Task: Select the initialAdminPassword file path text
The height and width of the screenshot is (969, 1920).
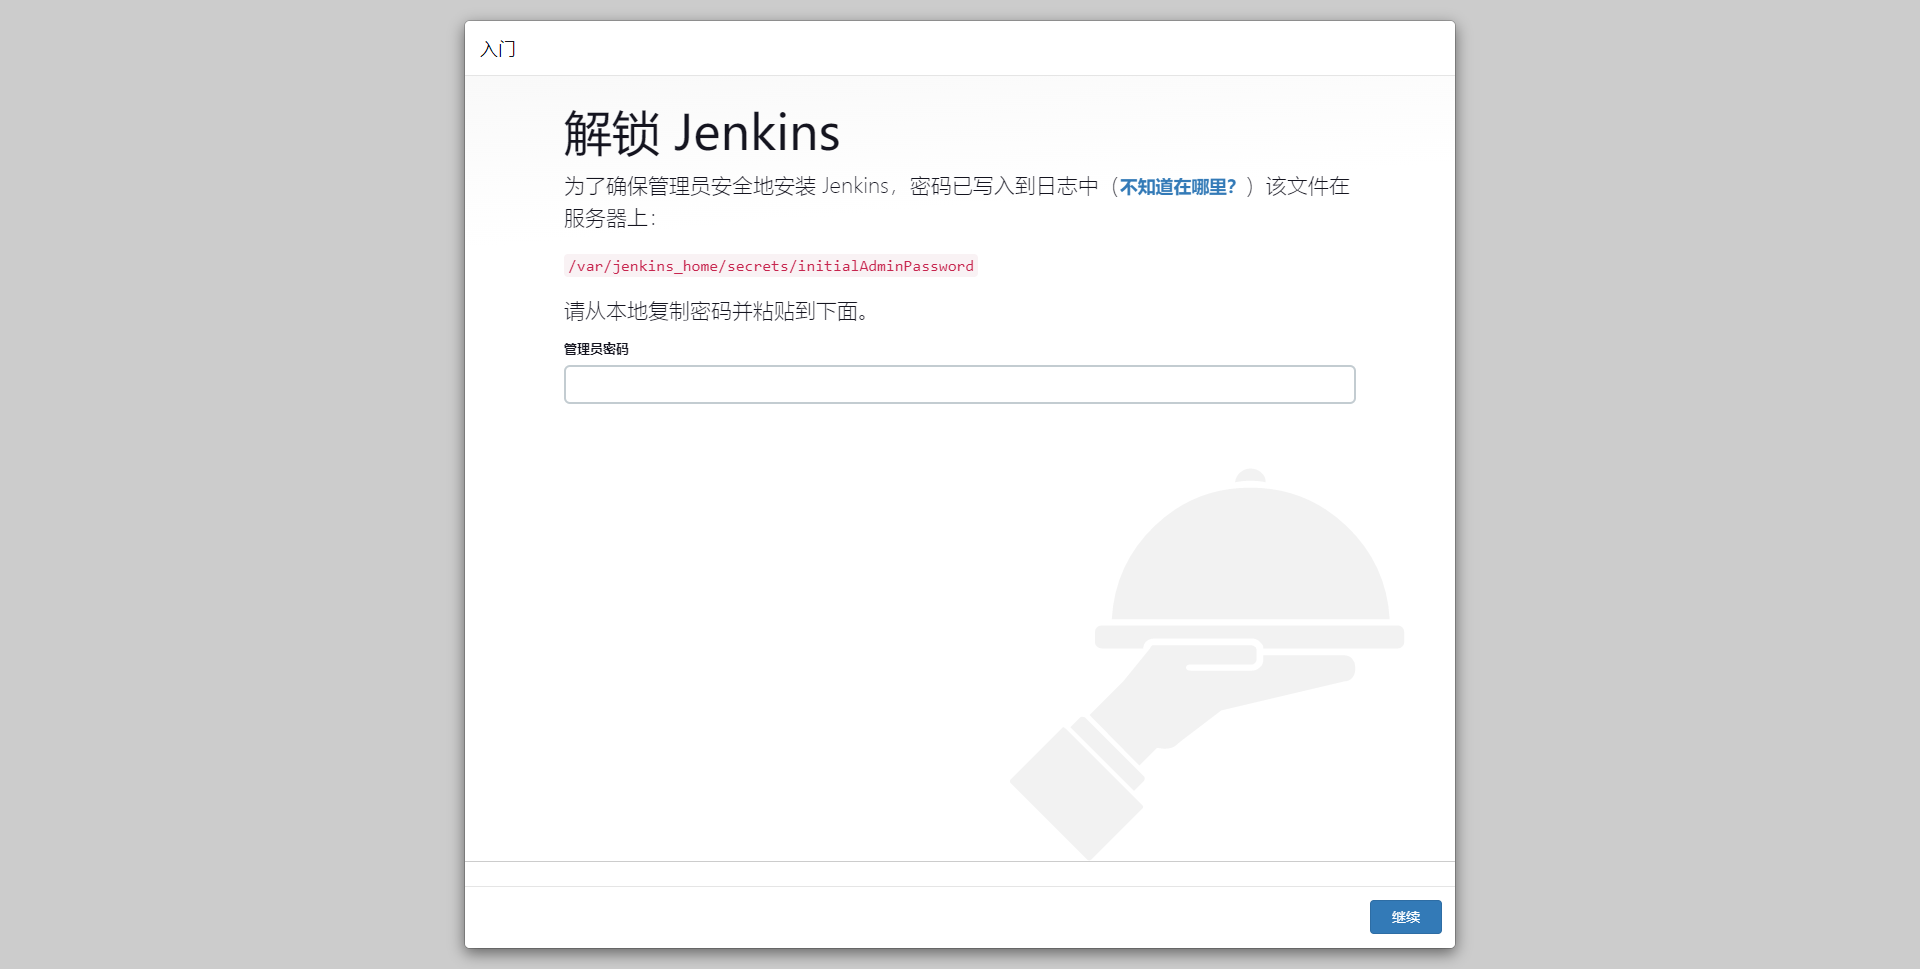Action: pyautogui.click(x=771, y=266)
